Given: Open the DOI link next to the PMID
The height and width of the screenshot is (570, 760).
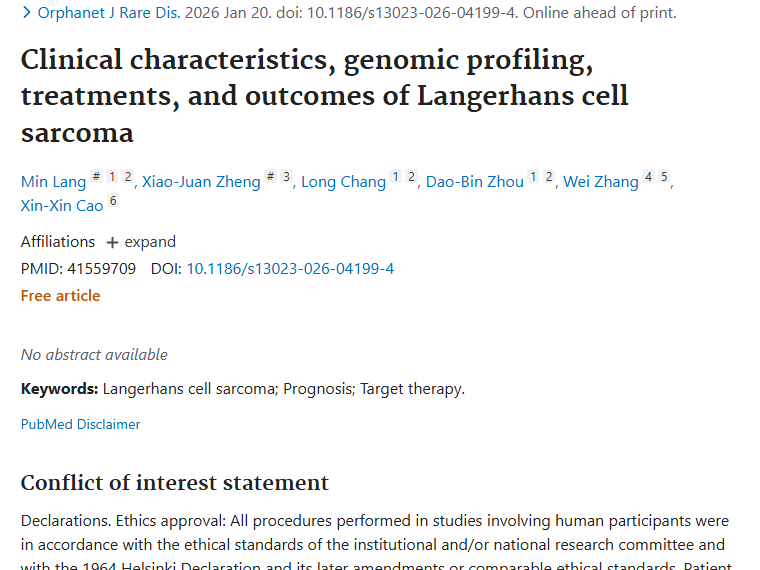Looking at the screenshot, I should click(290, 269).
